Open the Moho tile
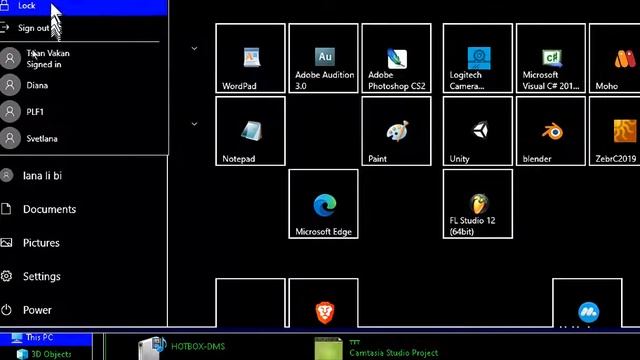640x360 pixels. [615, 58]
